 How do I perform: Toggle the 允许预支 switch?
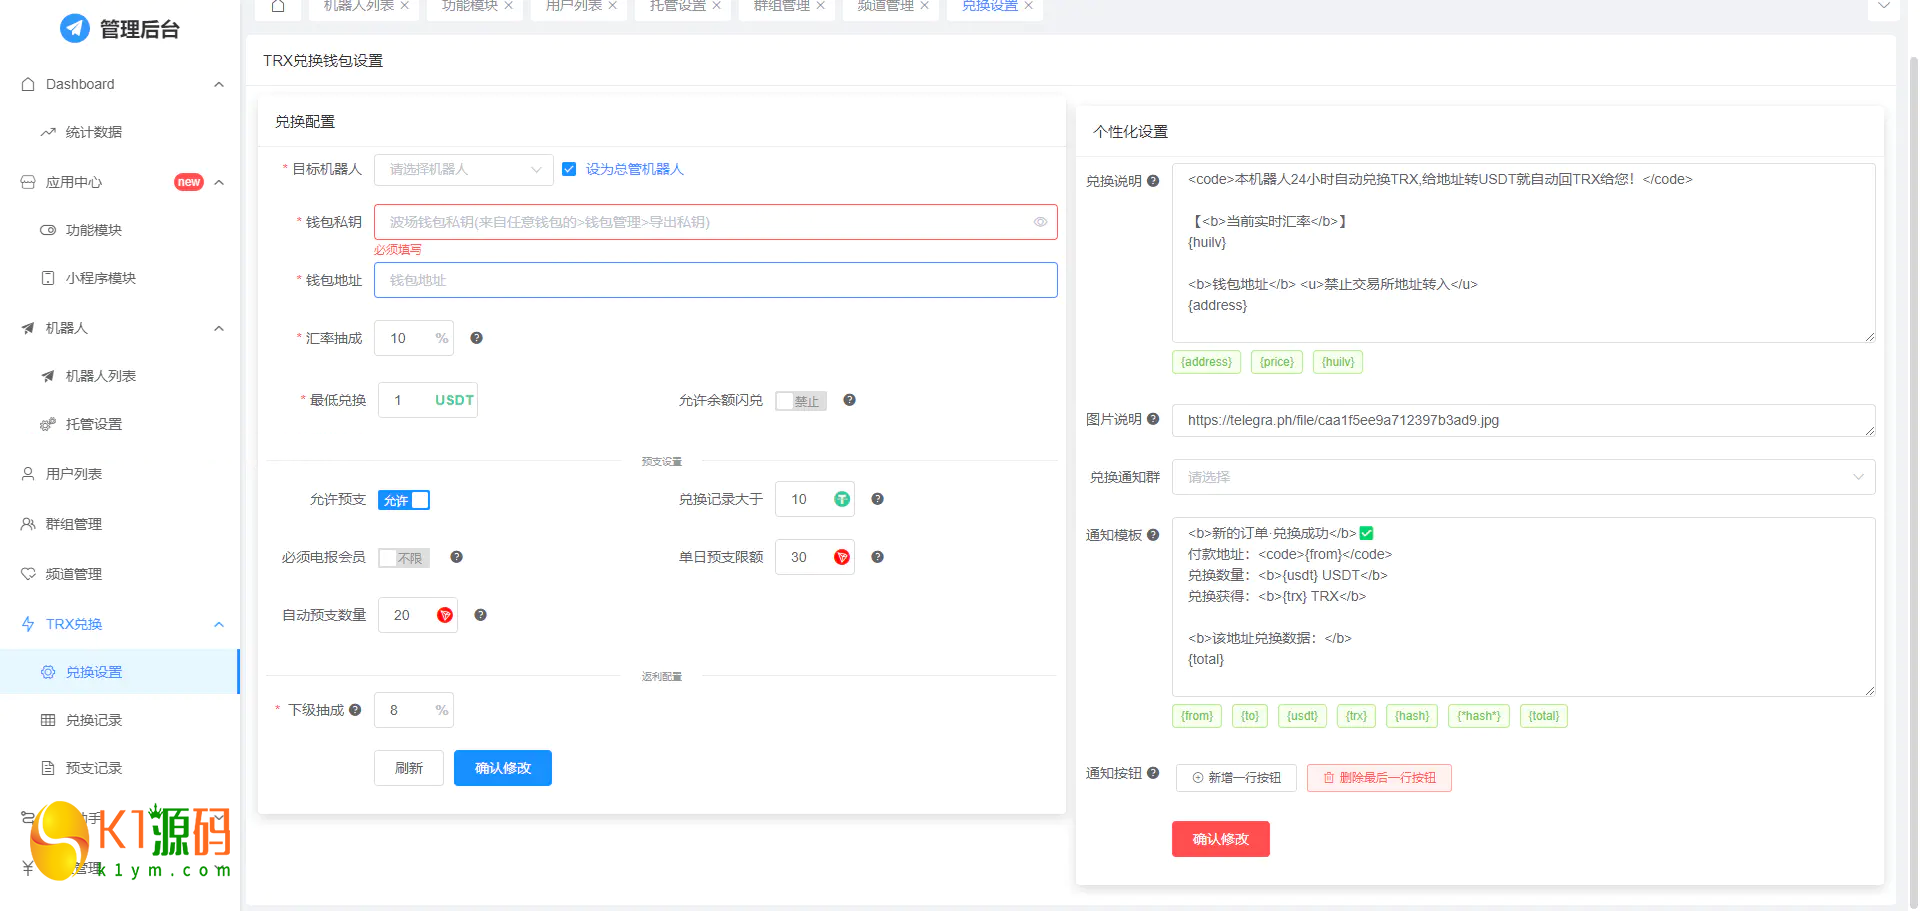click(x=404, y=500)
